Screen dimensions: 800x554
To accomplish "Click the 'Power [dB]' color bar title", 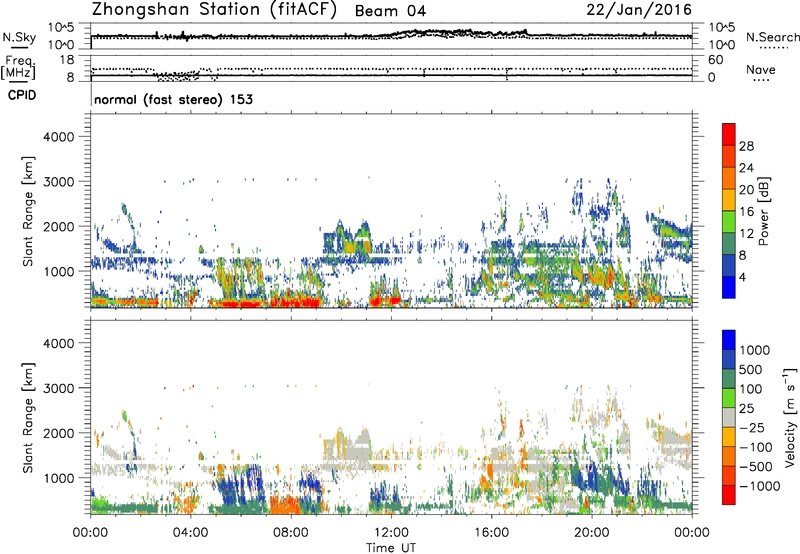I will pyautogui.click(x=764, y=211).
